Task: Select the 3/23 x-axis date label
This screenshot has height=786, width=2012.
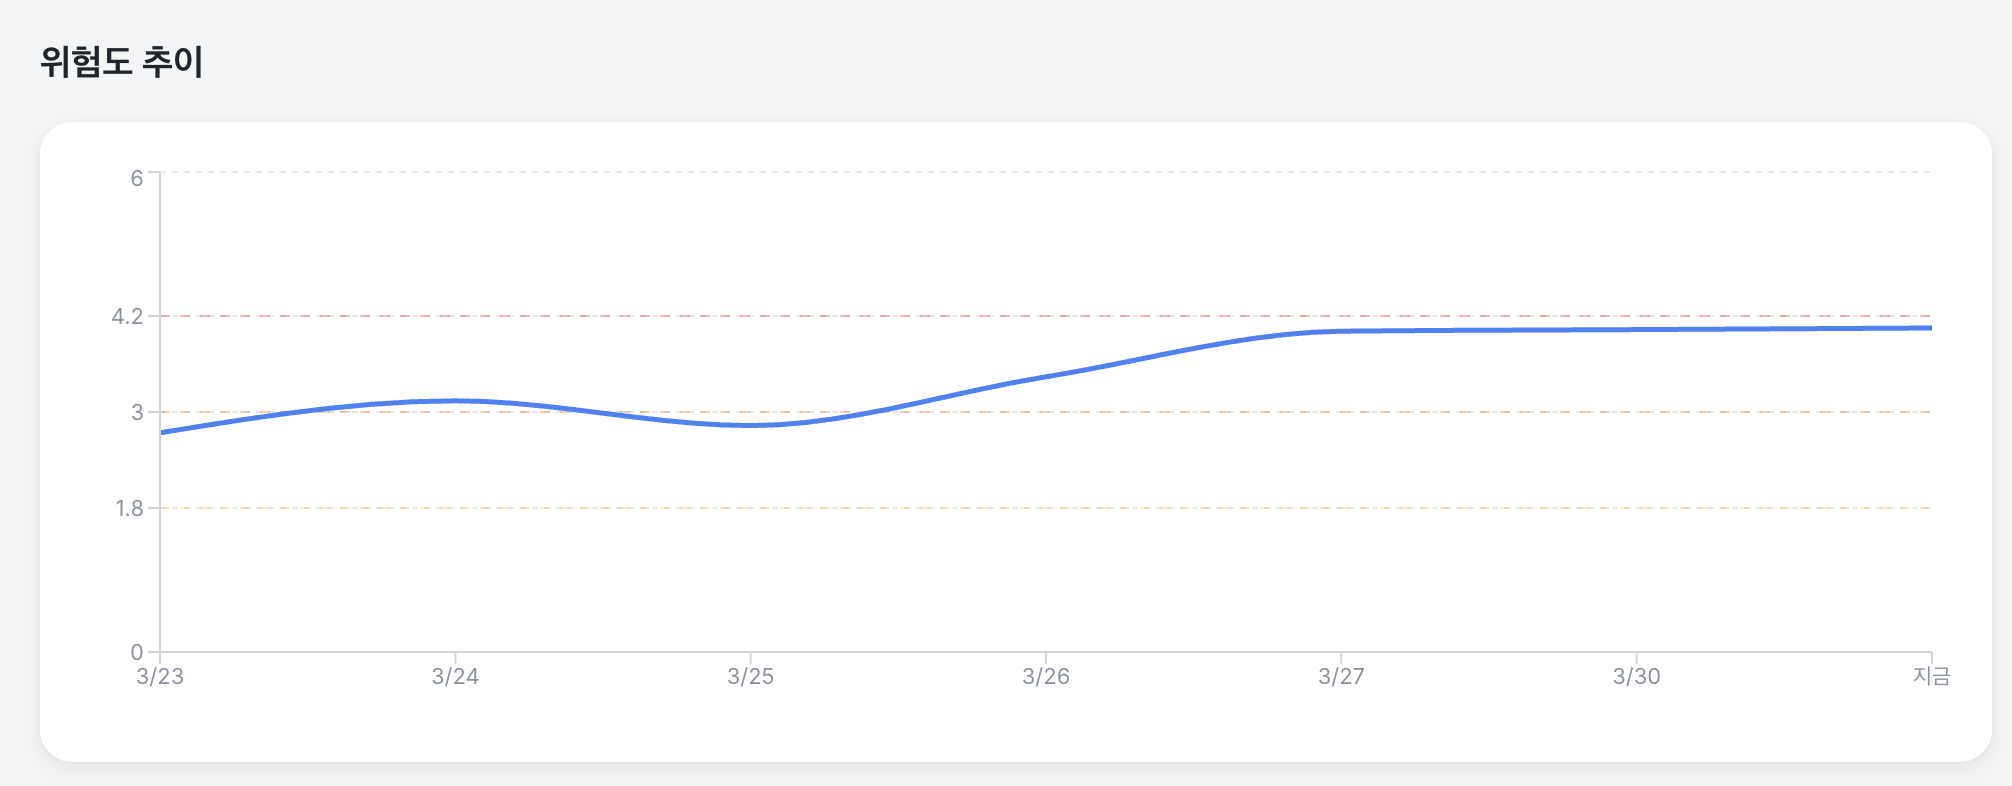Action: click(x=160, y=677)
